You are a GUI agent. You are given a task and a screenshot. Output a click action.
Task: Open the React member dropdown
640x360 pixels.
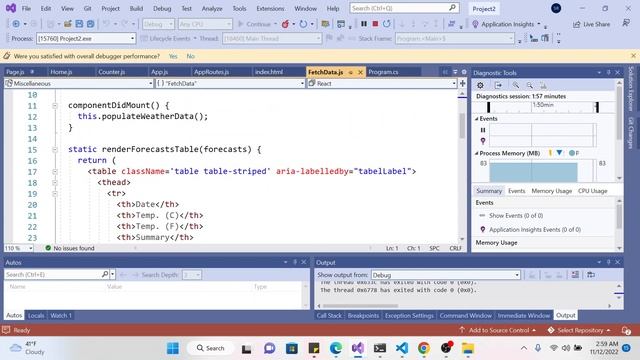(382, 83)
